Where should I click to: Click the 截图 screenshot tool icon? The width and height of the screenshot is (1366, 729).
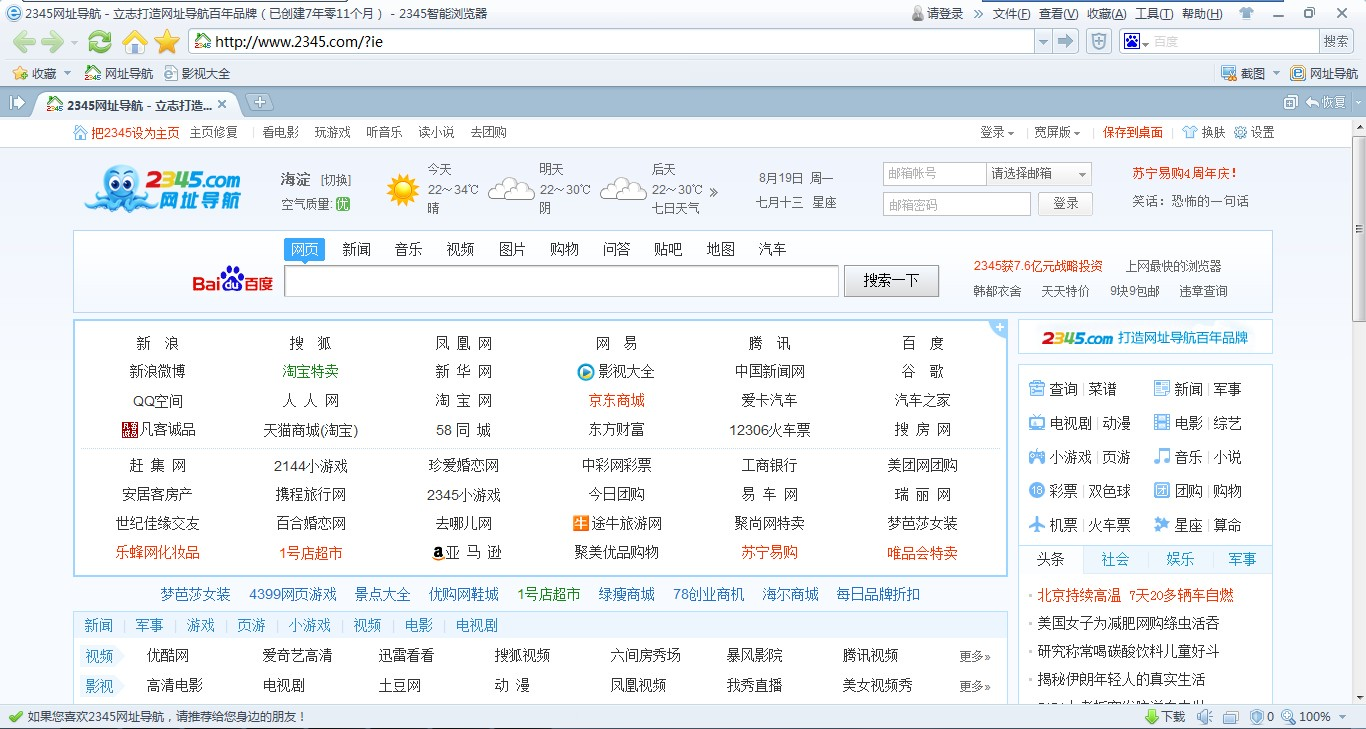pos(1229,73)
